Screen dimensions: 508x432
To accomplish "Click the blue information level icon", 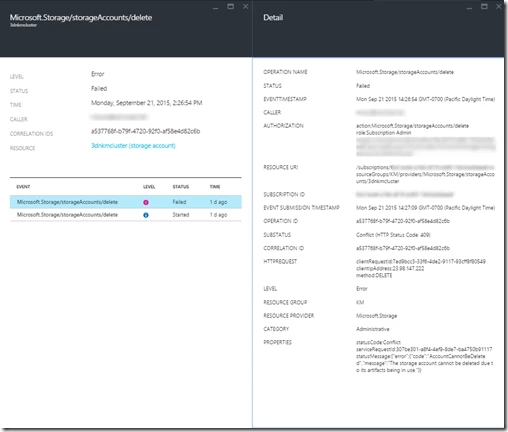I will pos(146,215).
